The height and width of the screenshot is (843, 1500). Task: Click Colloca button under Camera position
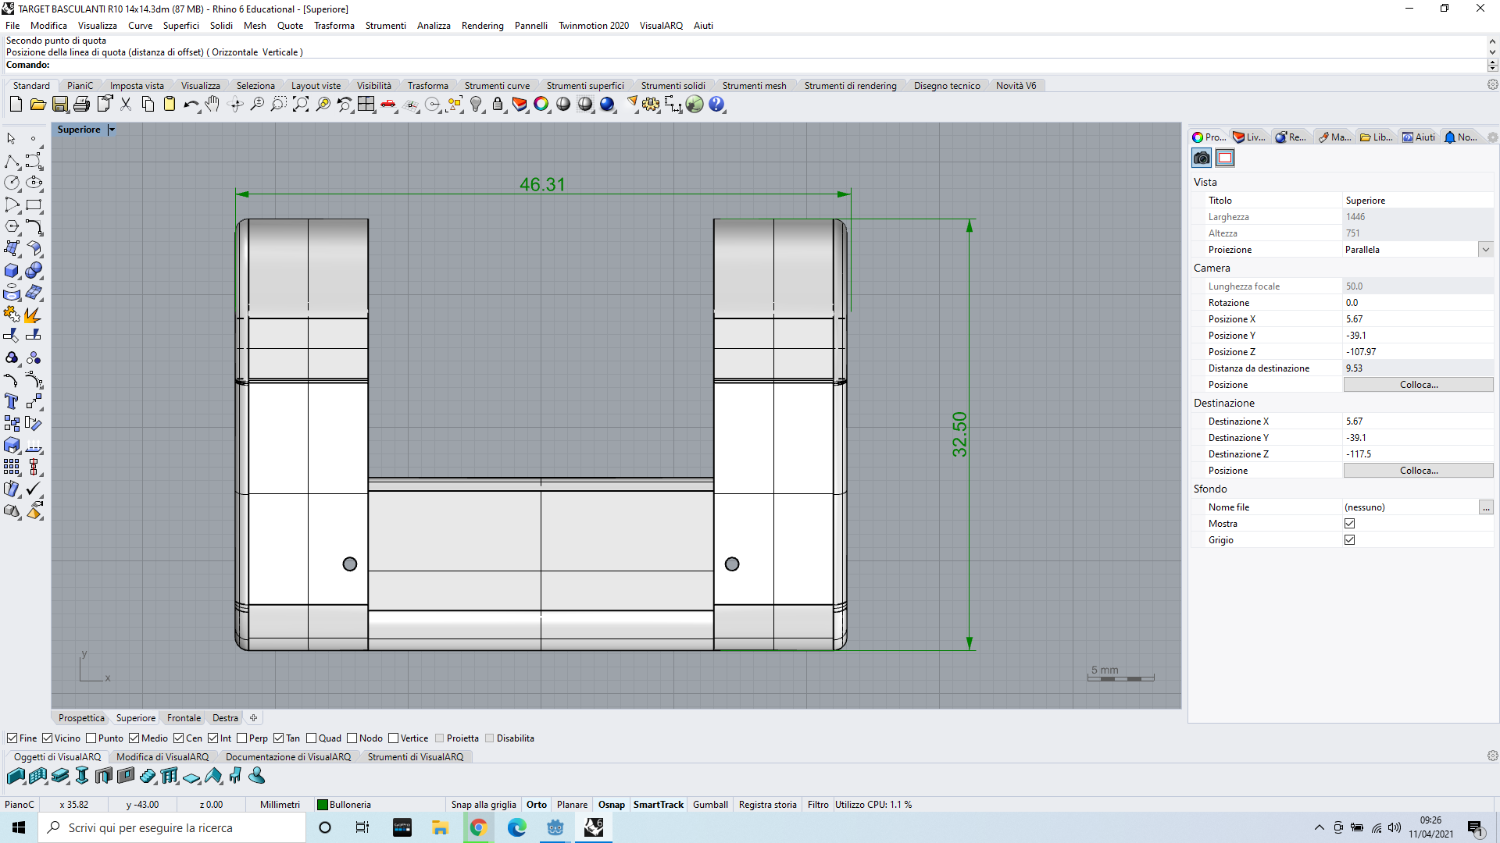pyautogui.click(x=1418, y=385)
